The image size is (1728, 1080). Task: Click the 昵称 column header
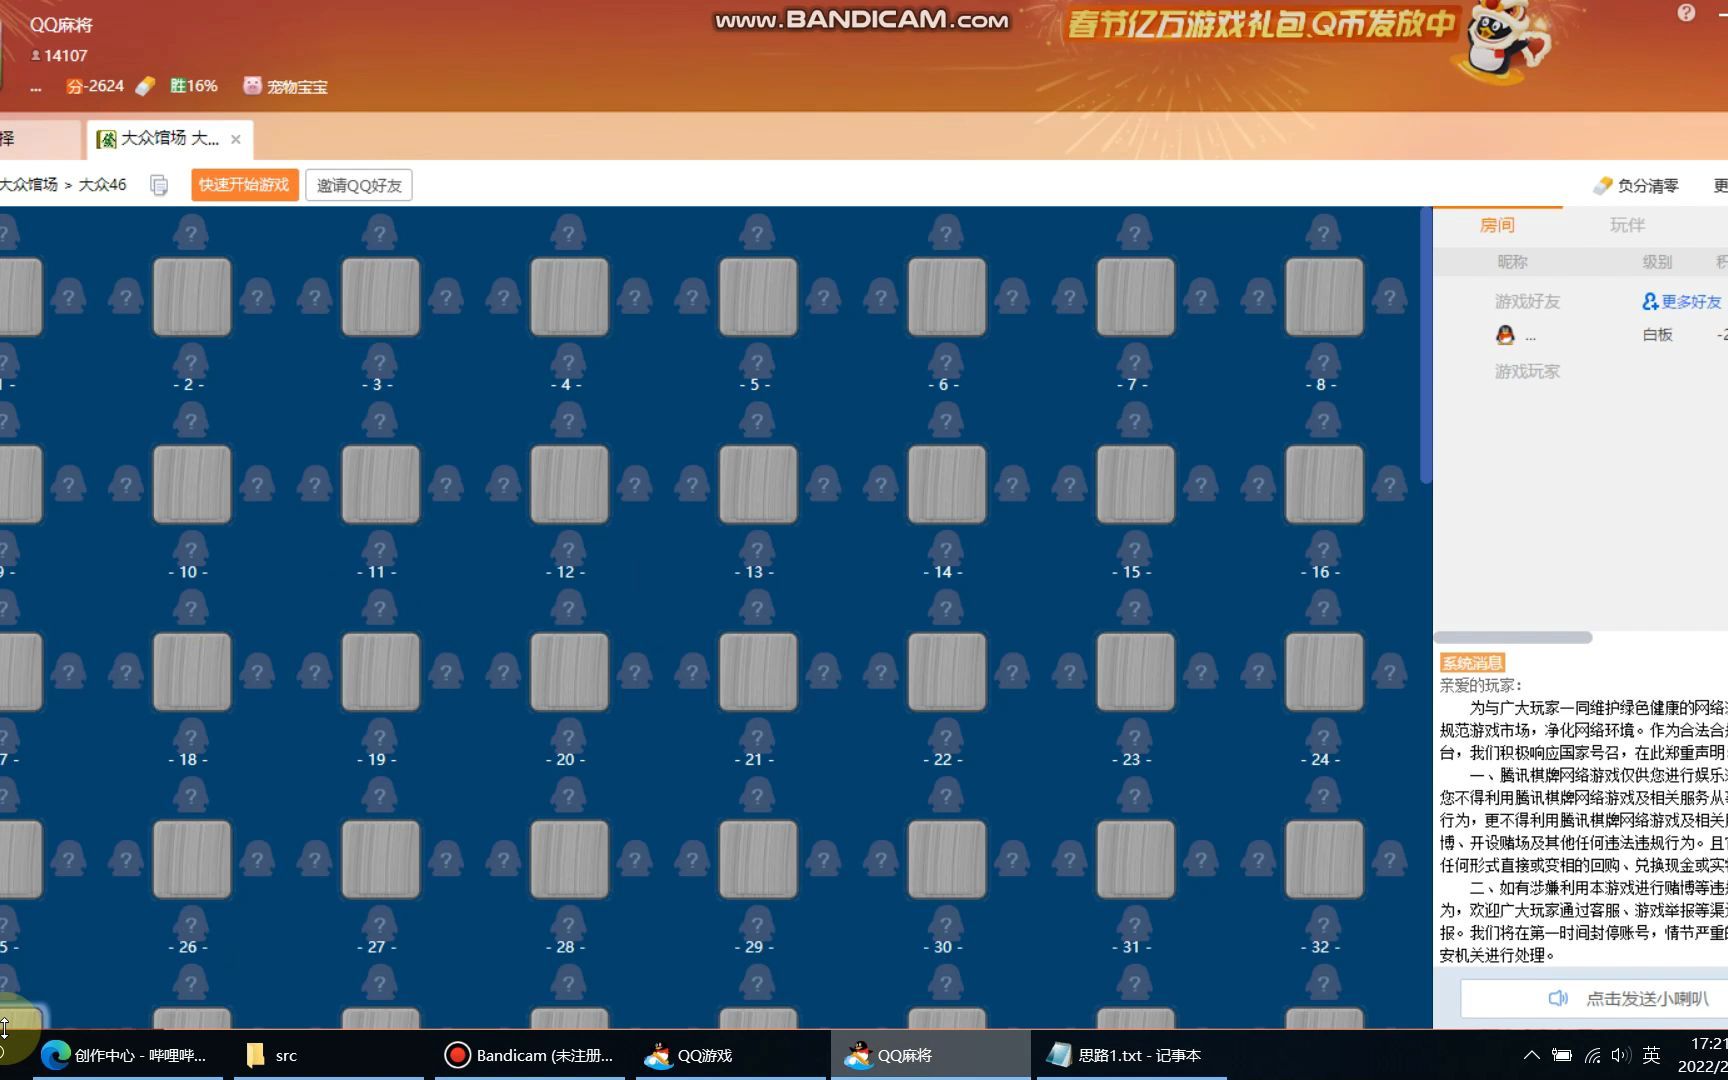[1512, 262]
